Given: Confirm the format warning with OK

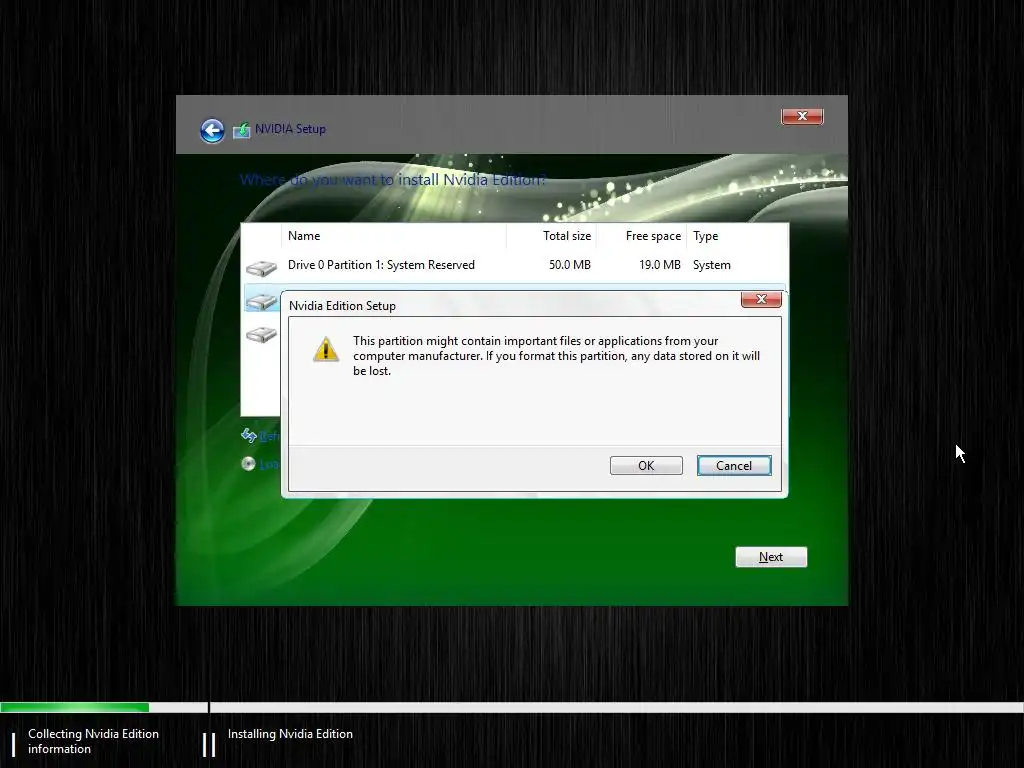Looking at the screenshot, I should pos(646,466).
